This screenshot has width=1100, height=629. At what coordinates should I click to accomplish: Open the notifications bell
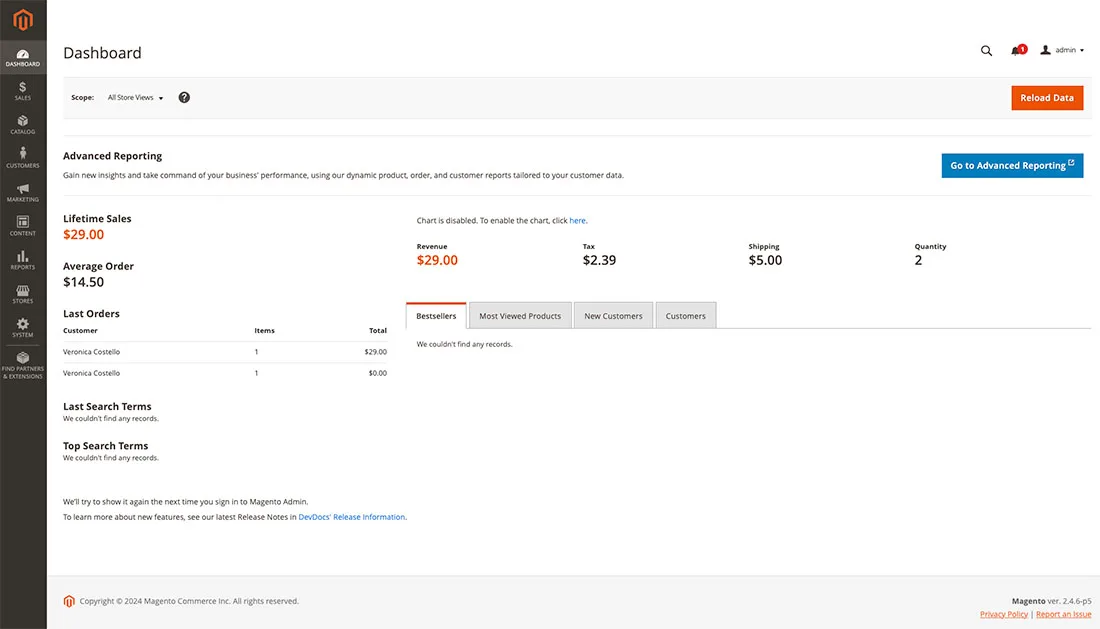click(1018, 50)
